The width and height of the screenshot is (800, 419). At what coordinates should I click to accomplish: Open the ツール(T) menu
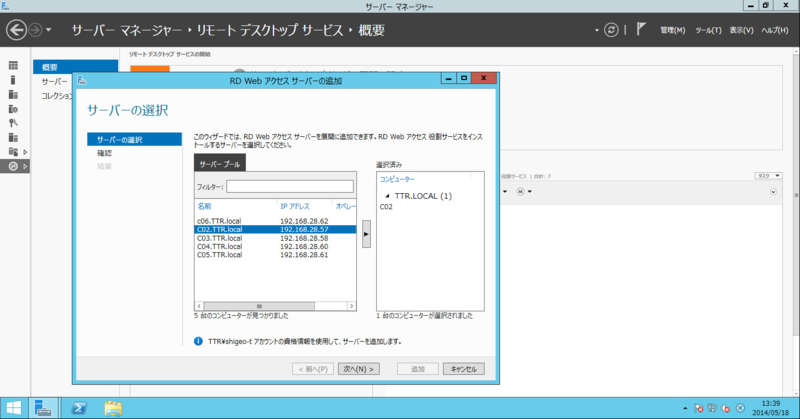708,31
